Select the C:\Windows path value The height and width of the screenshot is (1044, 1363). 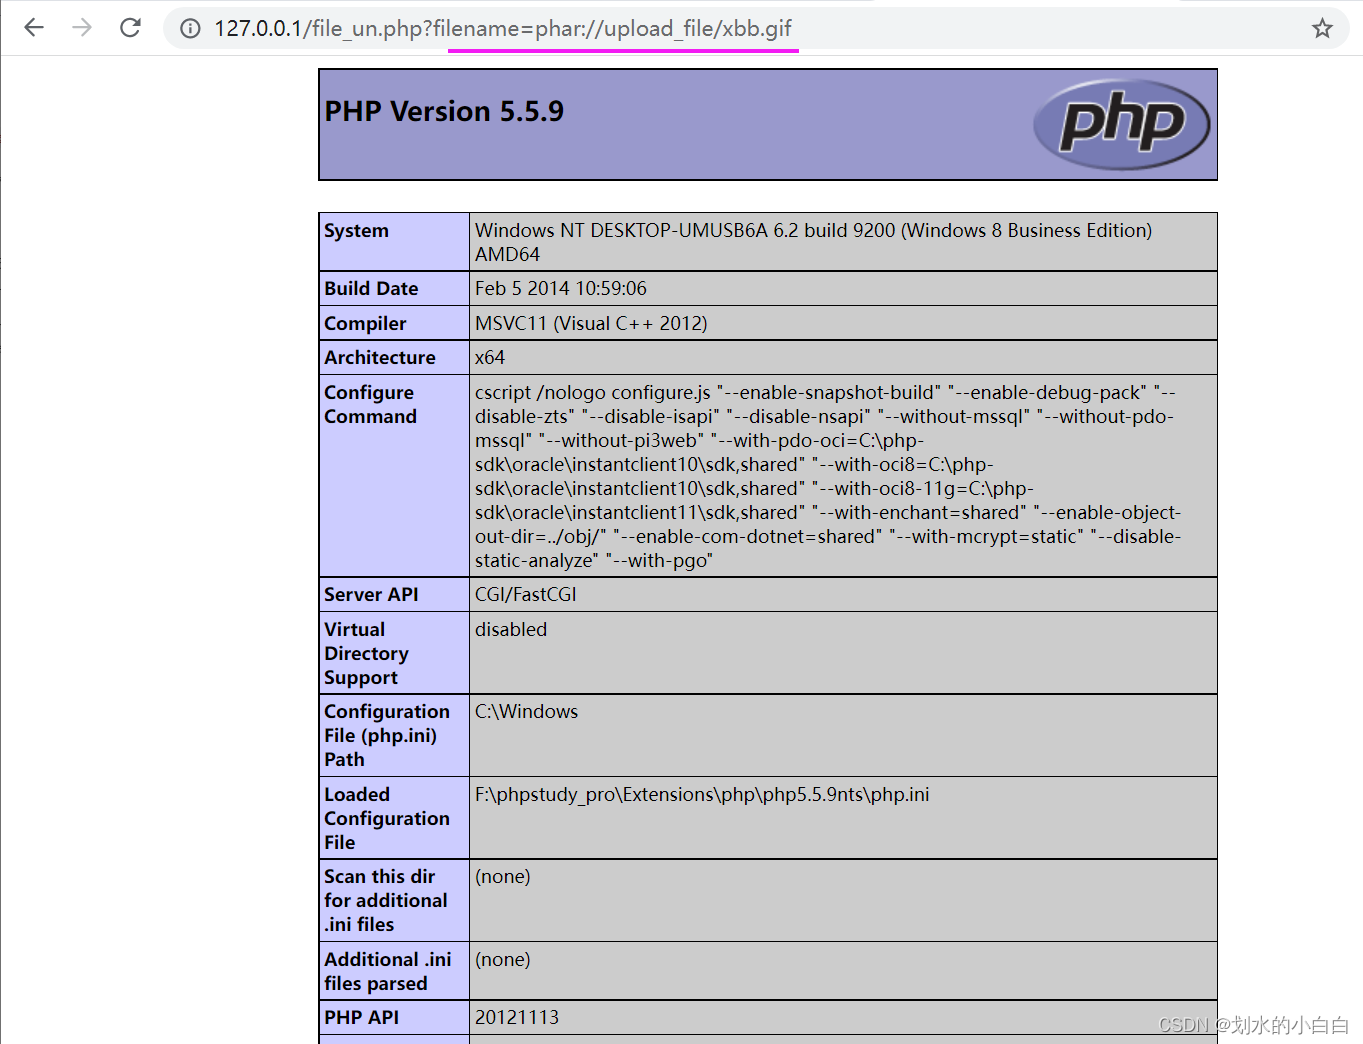[x=527, y=712]
